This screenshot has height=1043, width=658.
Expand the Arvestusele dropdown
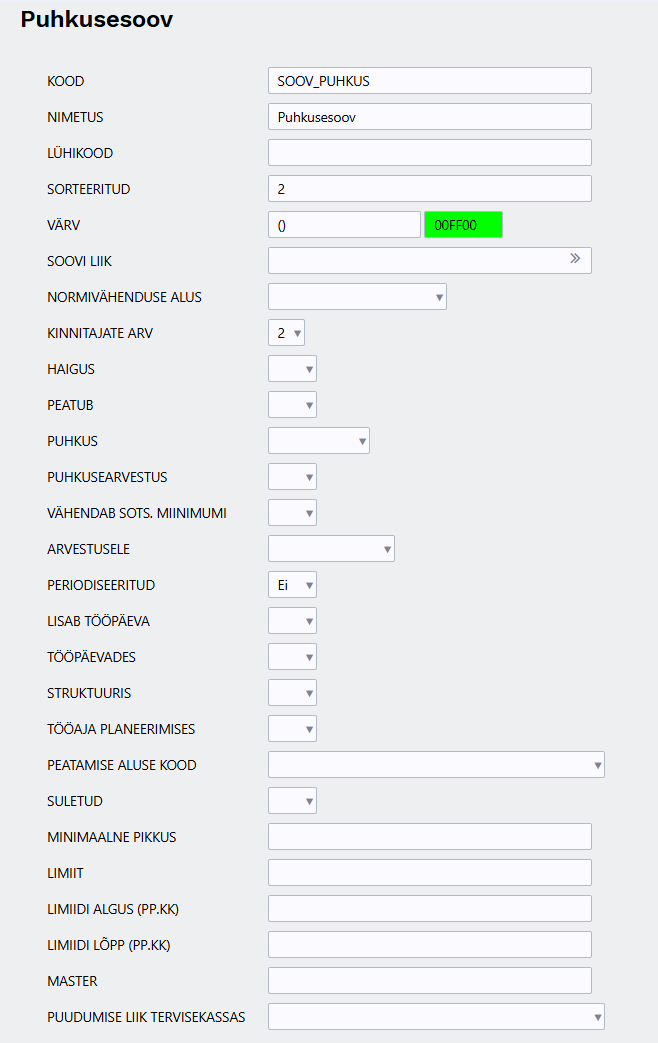tap(331, 549)
